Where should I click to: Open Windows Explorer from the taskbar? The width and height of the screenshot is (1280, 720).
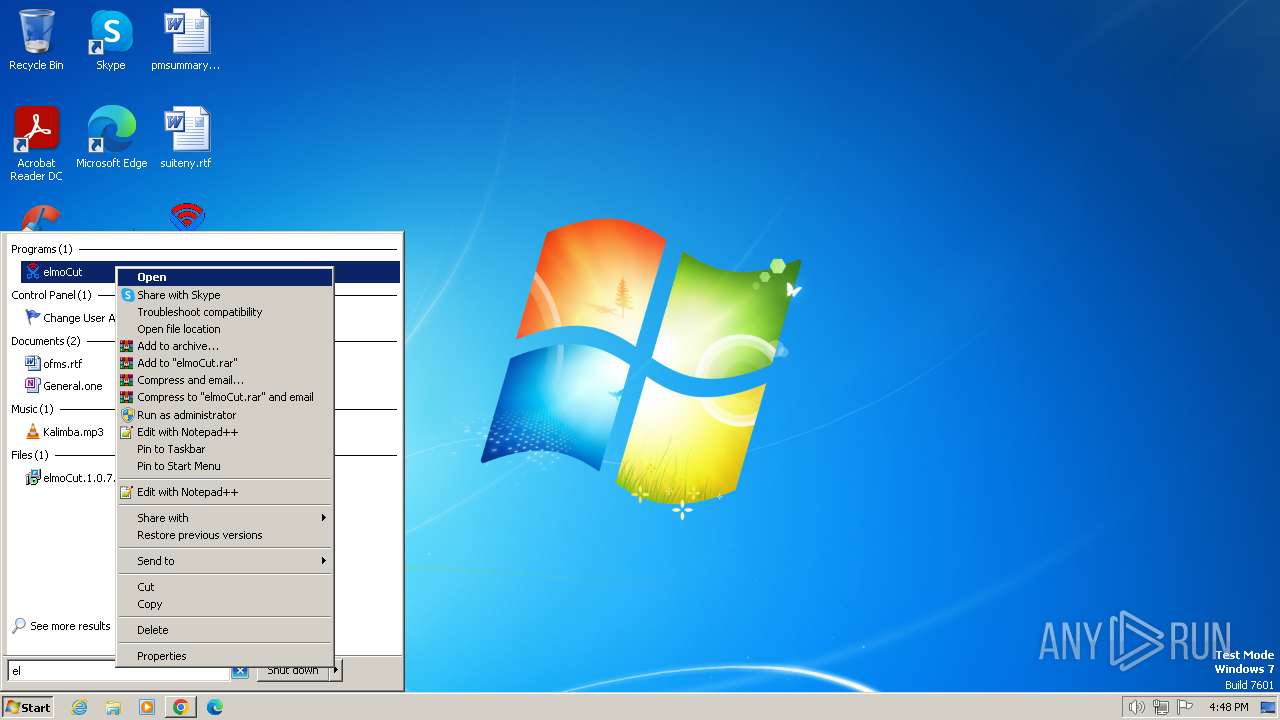[113, 707]
